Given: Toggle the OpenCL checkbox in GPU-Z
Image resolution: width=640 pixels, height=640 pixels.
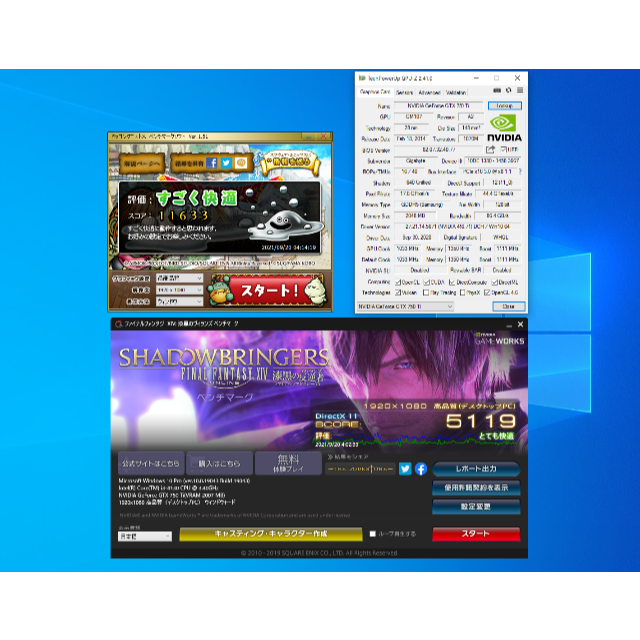Looking at the screenshot, I should (x=398, y=282).
